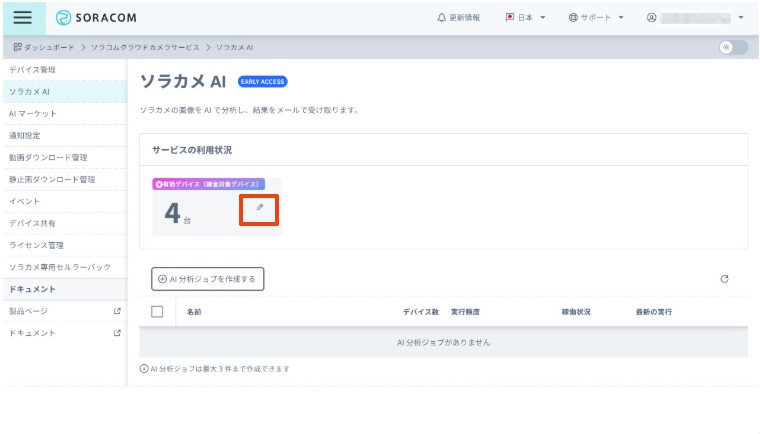Click the flag icon beside 日本
The image size is (760, 434).
510,17
